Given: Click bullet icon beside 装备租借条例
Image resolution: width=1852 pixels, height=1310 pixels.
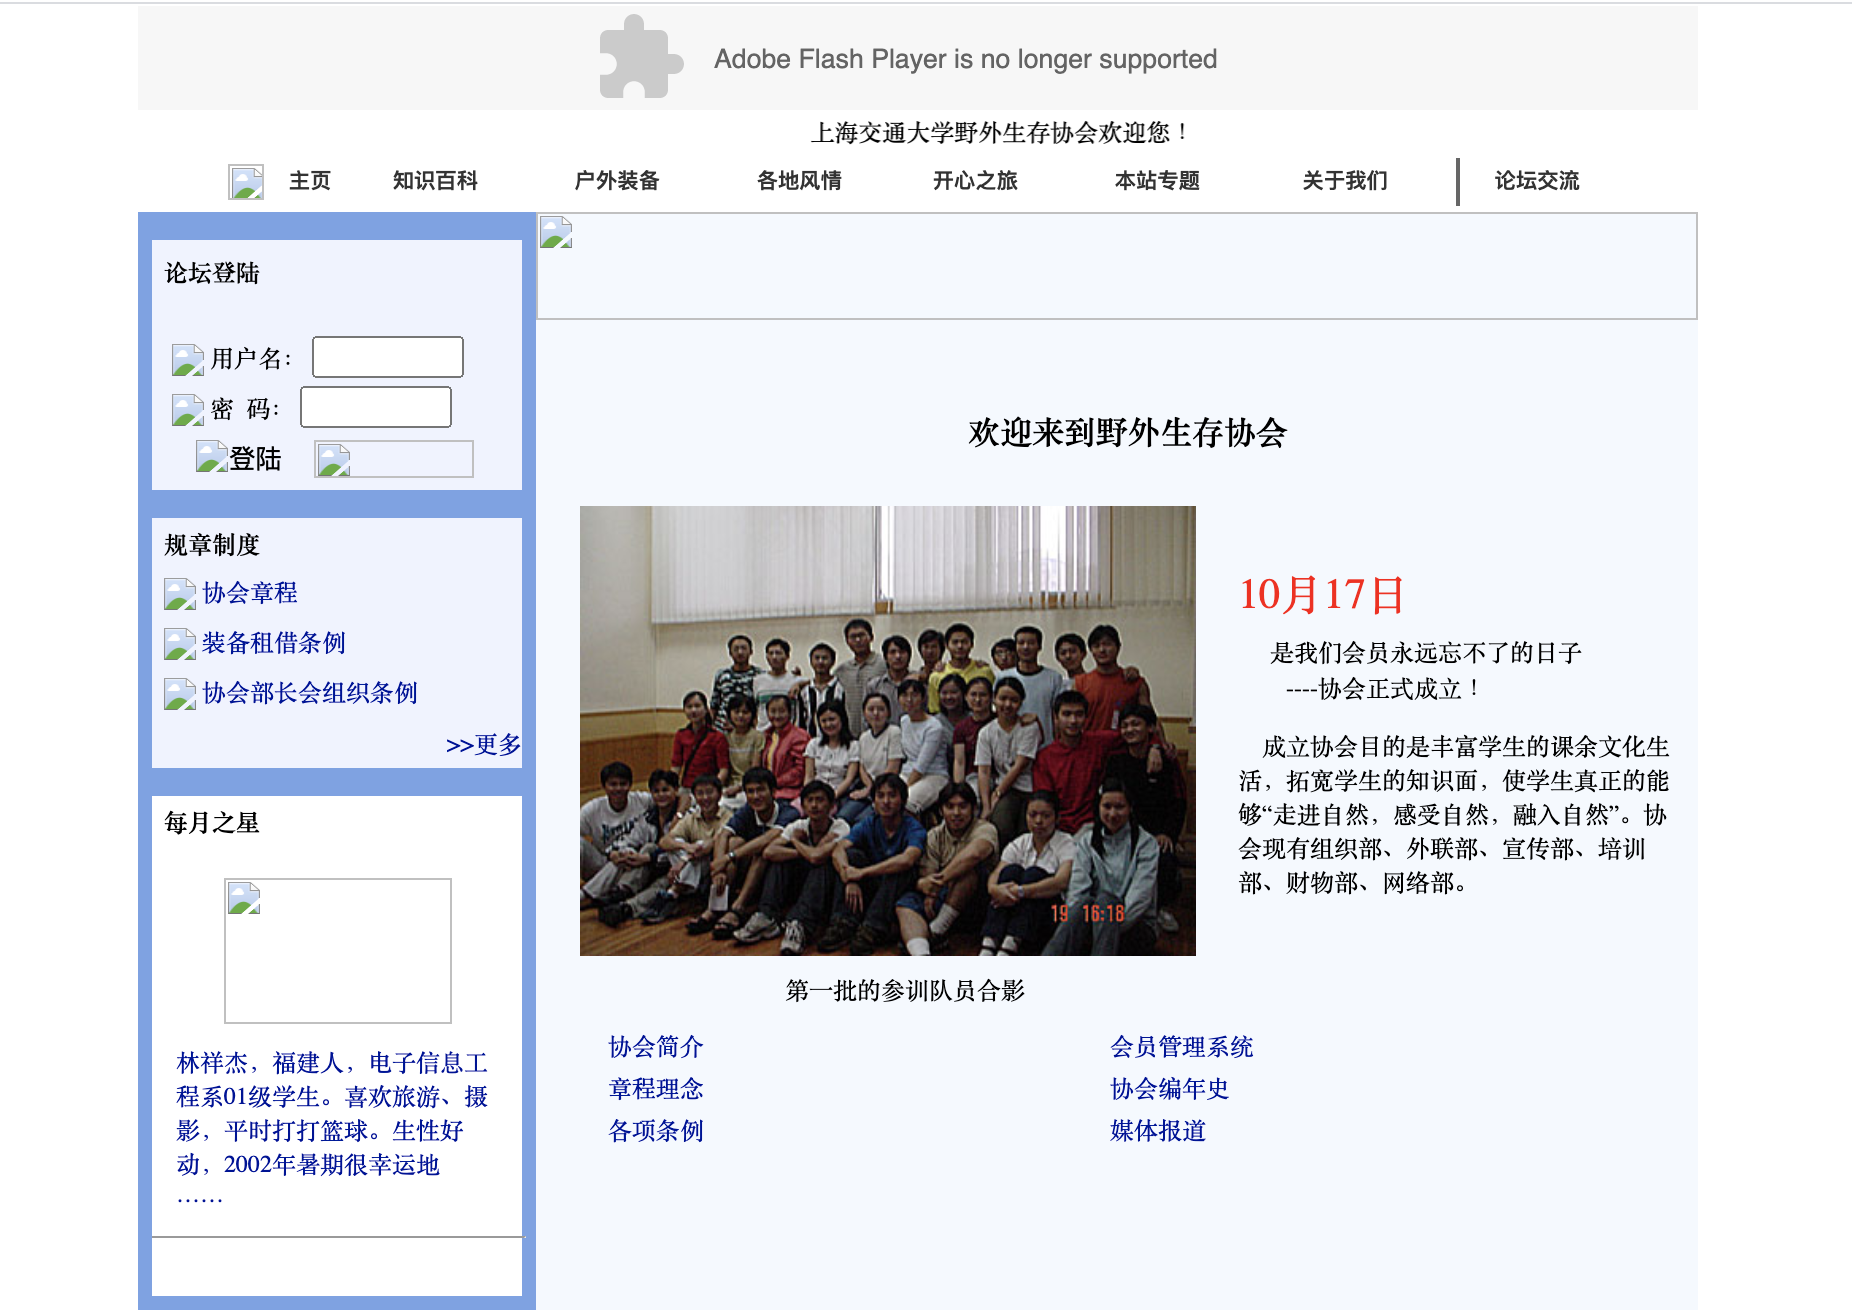Looking at the screenshot, I should 180,644.
